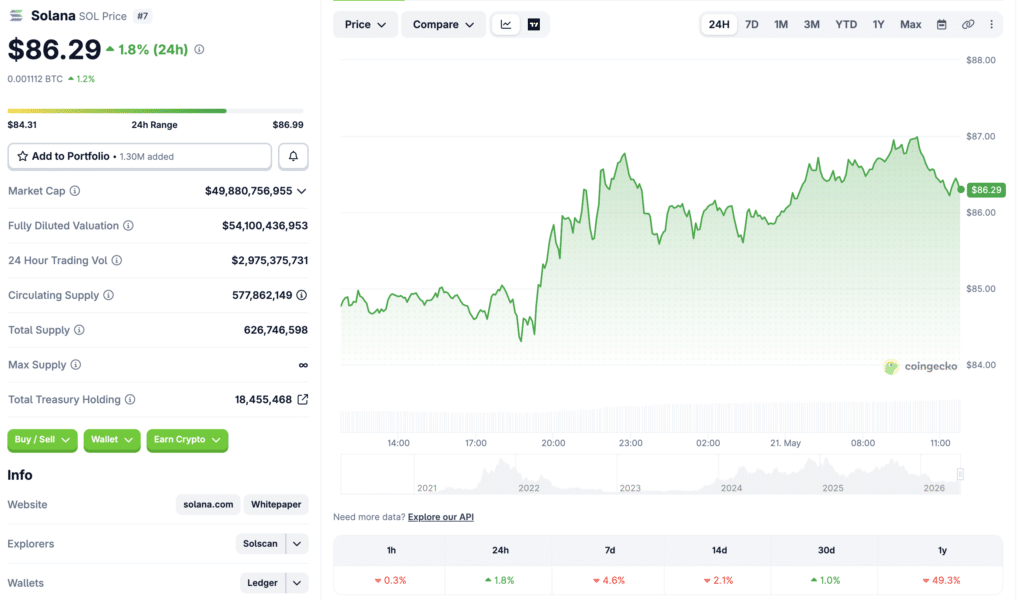The width and height of the screenshot is (1024, 600).
Task: Open Total Supply info icon
Action: (79, 330)
